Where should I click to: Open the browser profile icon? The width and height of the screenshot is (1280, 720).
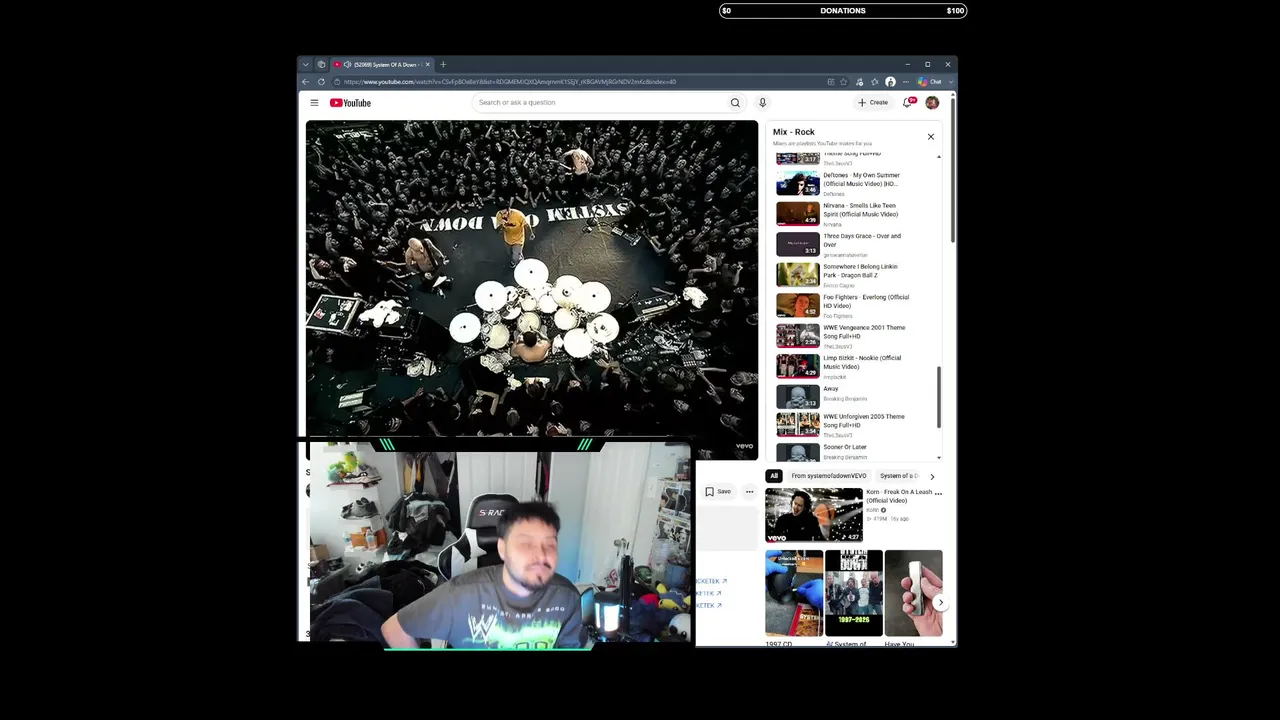pos(890,82)
